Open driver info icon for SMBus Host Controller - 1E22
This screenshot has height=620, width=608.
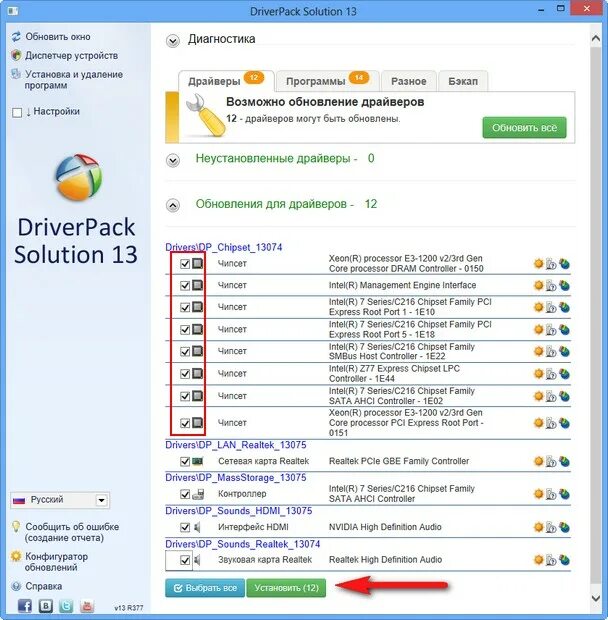point(551,351)
